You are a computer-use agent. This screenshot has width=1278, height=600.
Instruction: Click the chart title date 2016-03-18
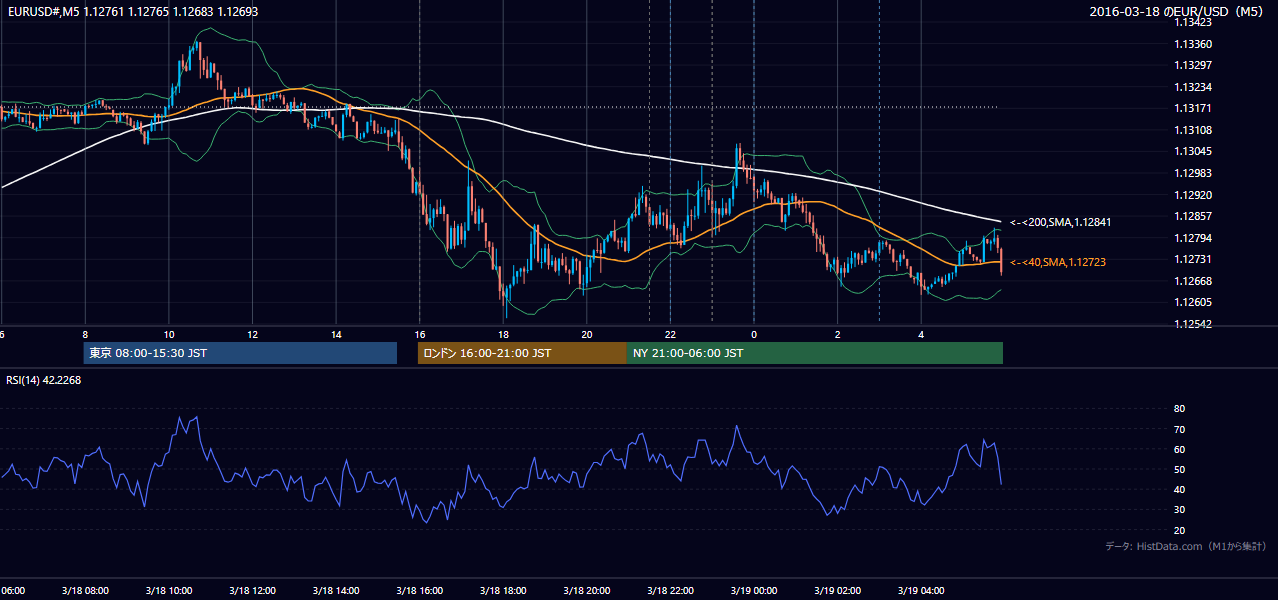coord(1126,12)
